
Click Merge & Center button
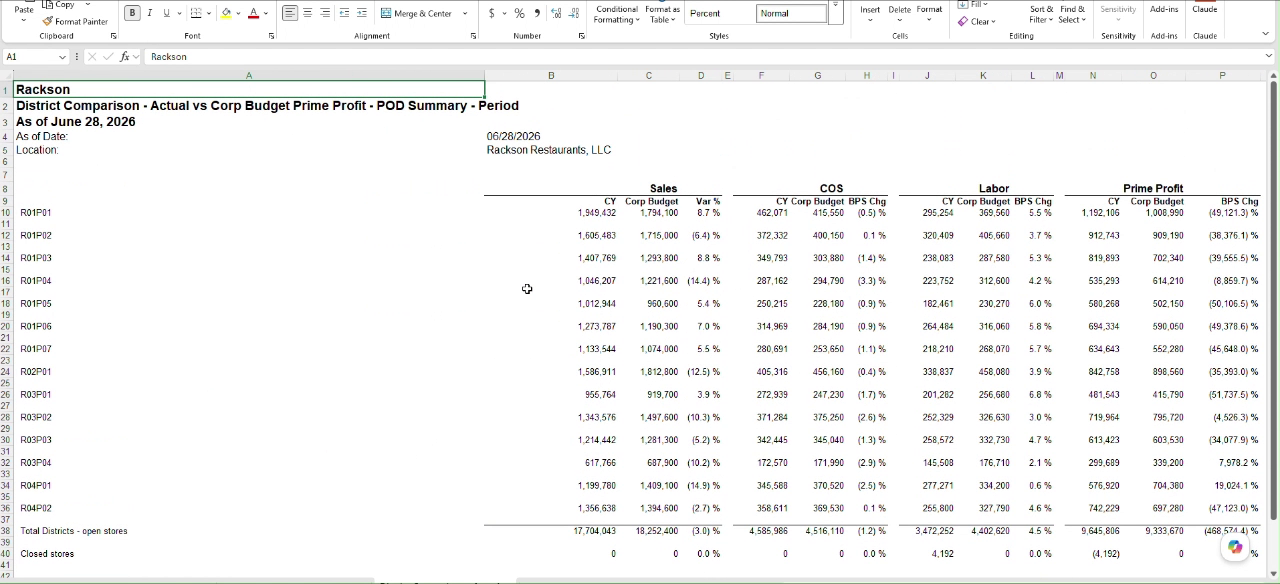416,13
